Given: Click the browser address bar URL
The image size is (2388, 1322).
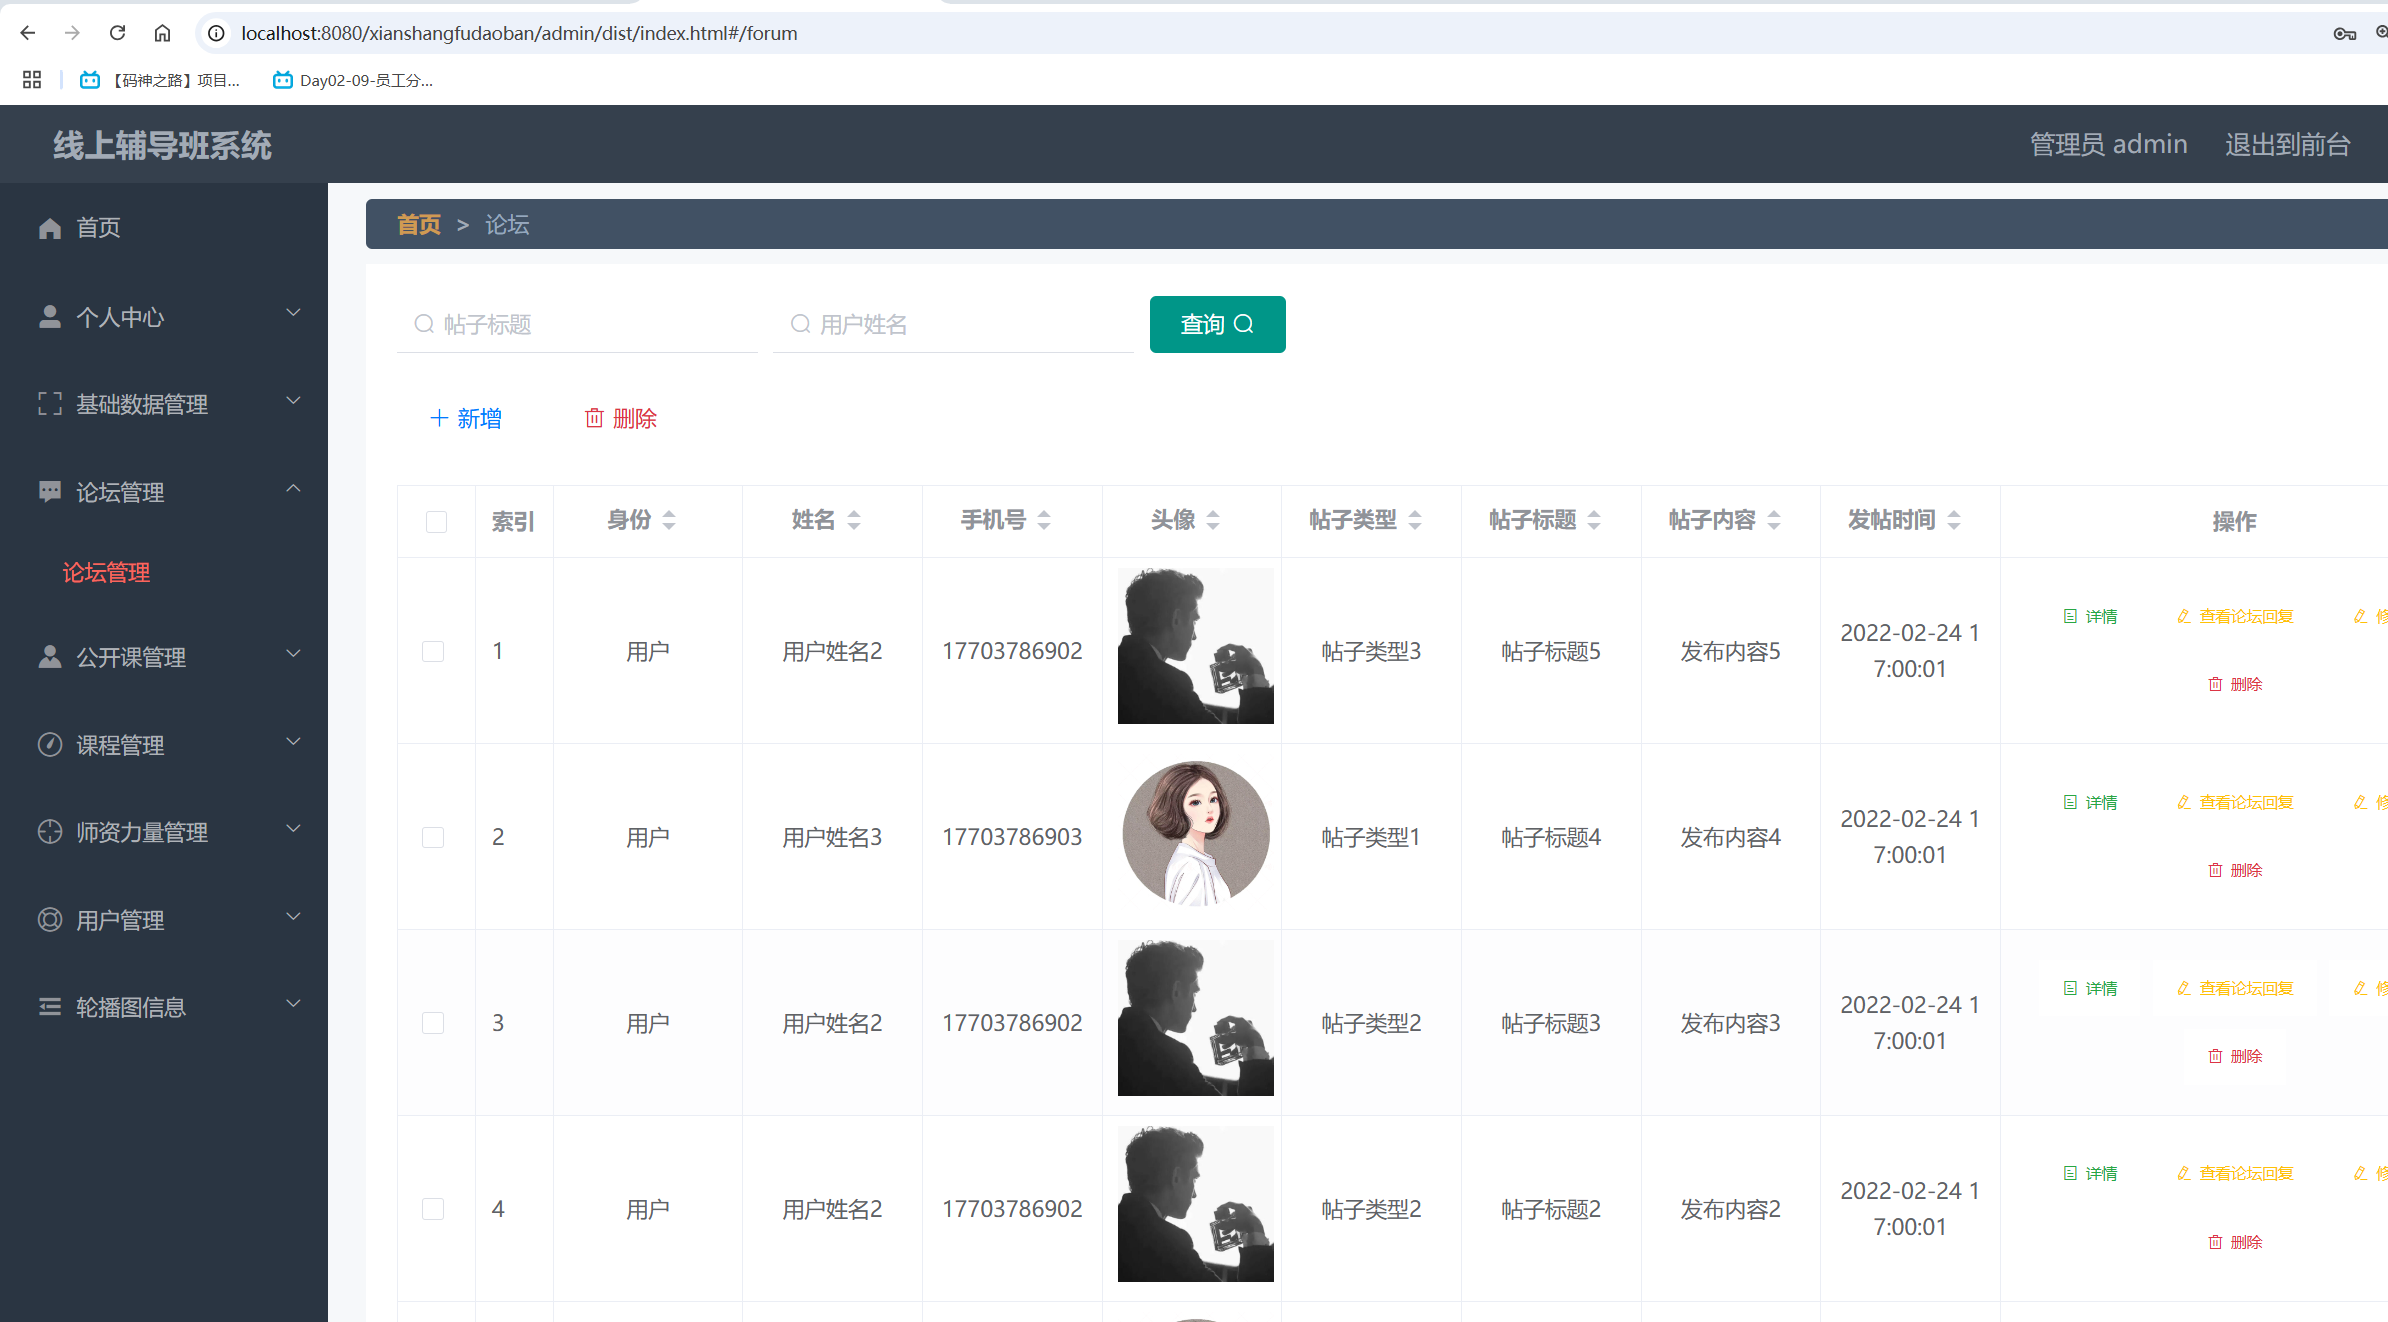Looking at the screenshot, I should click(x=519, y=33).
